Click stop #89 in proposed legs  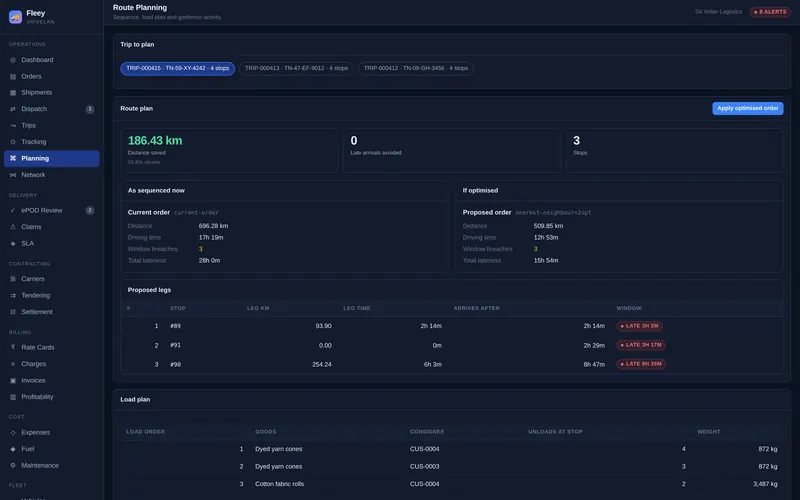[176, 326]
